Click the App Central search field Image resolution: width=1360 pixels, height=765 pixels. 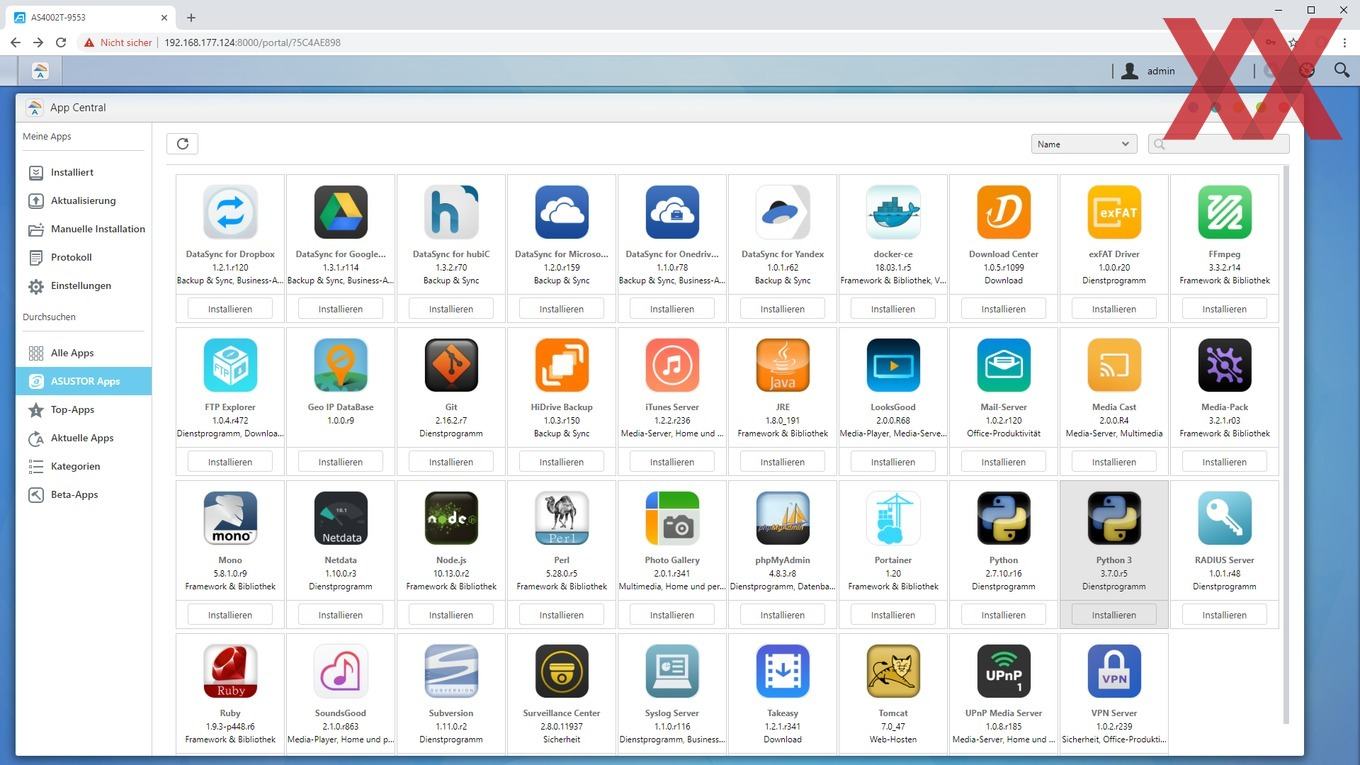pos(1219,144)
